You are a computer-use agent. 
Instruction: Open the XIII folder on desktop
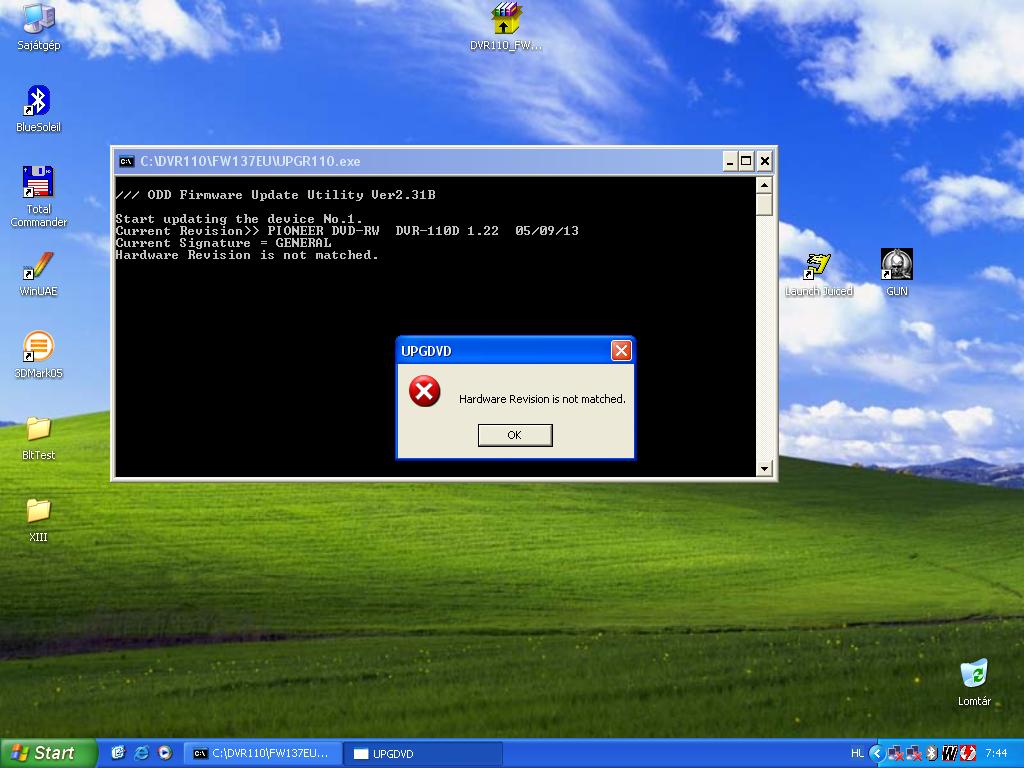click(38, 512)
